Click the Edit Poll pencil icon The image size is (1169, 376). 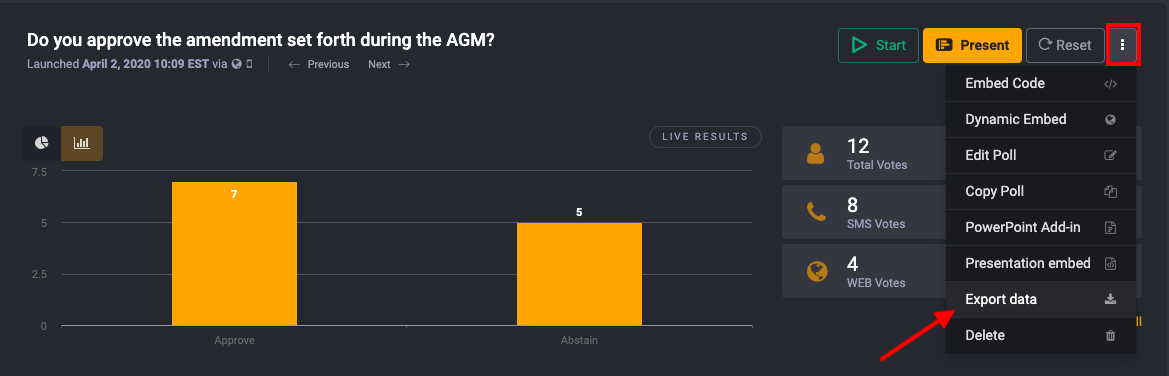tap(1110, 155)
